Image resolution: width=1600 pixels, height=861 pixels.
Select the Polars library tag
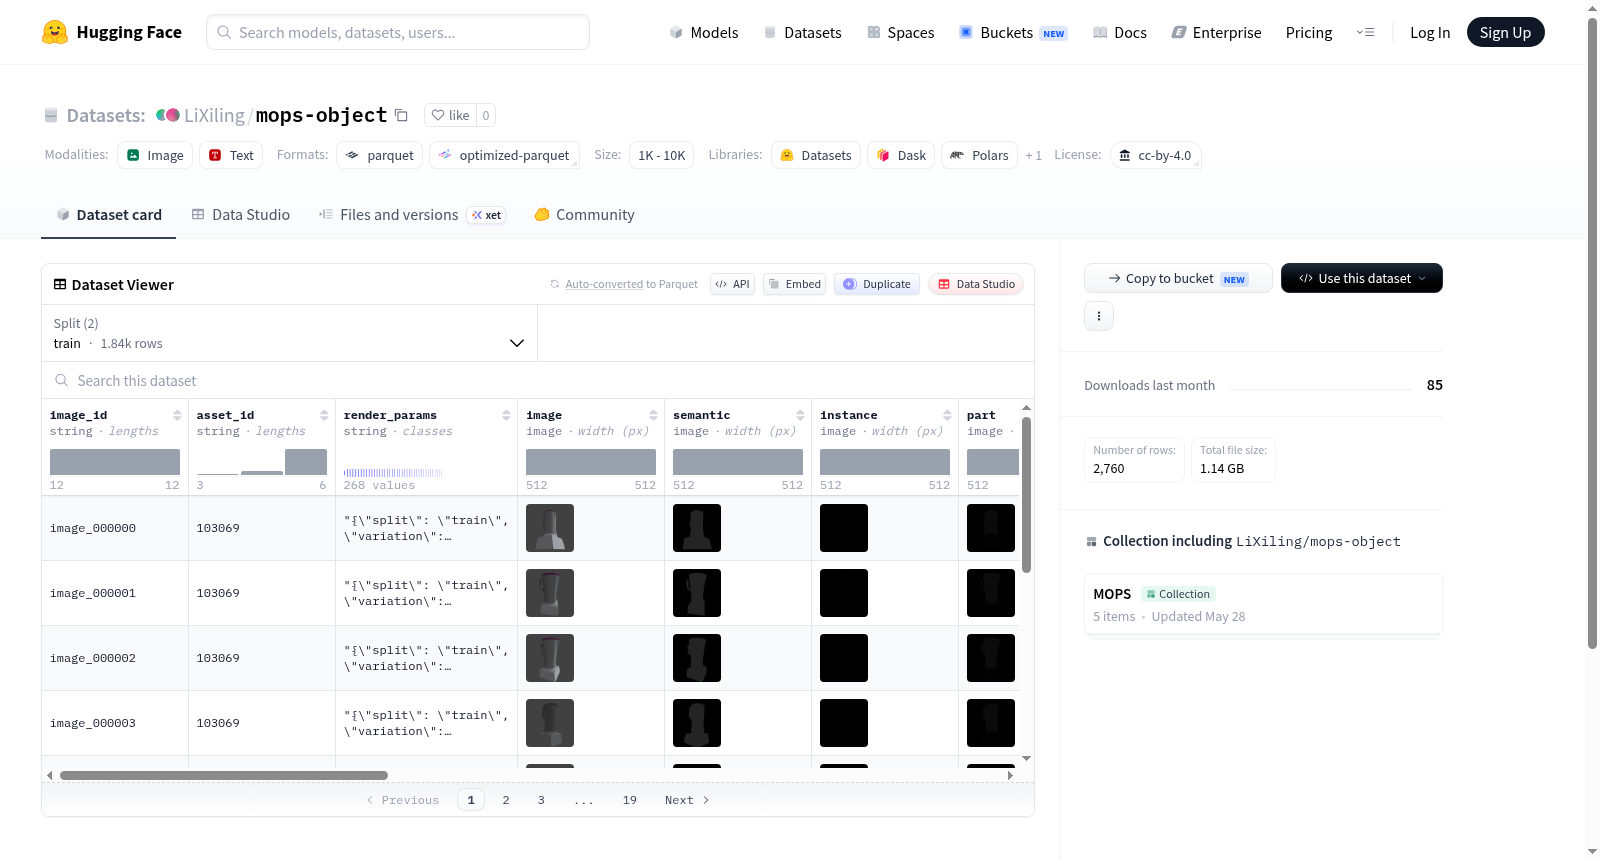pyautogui.click(x=979, y=155)
